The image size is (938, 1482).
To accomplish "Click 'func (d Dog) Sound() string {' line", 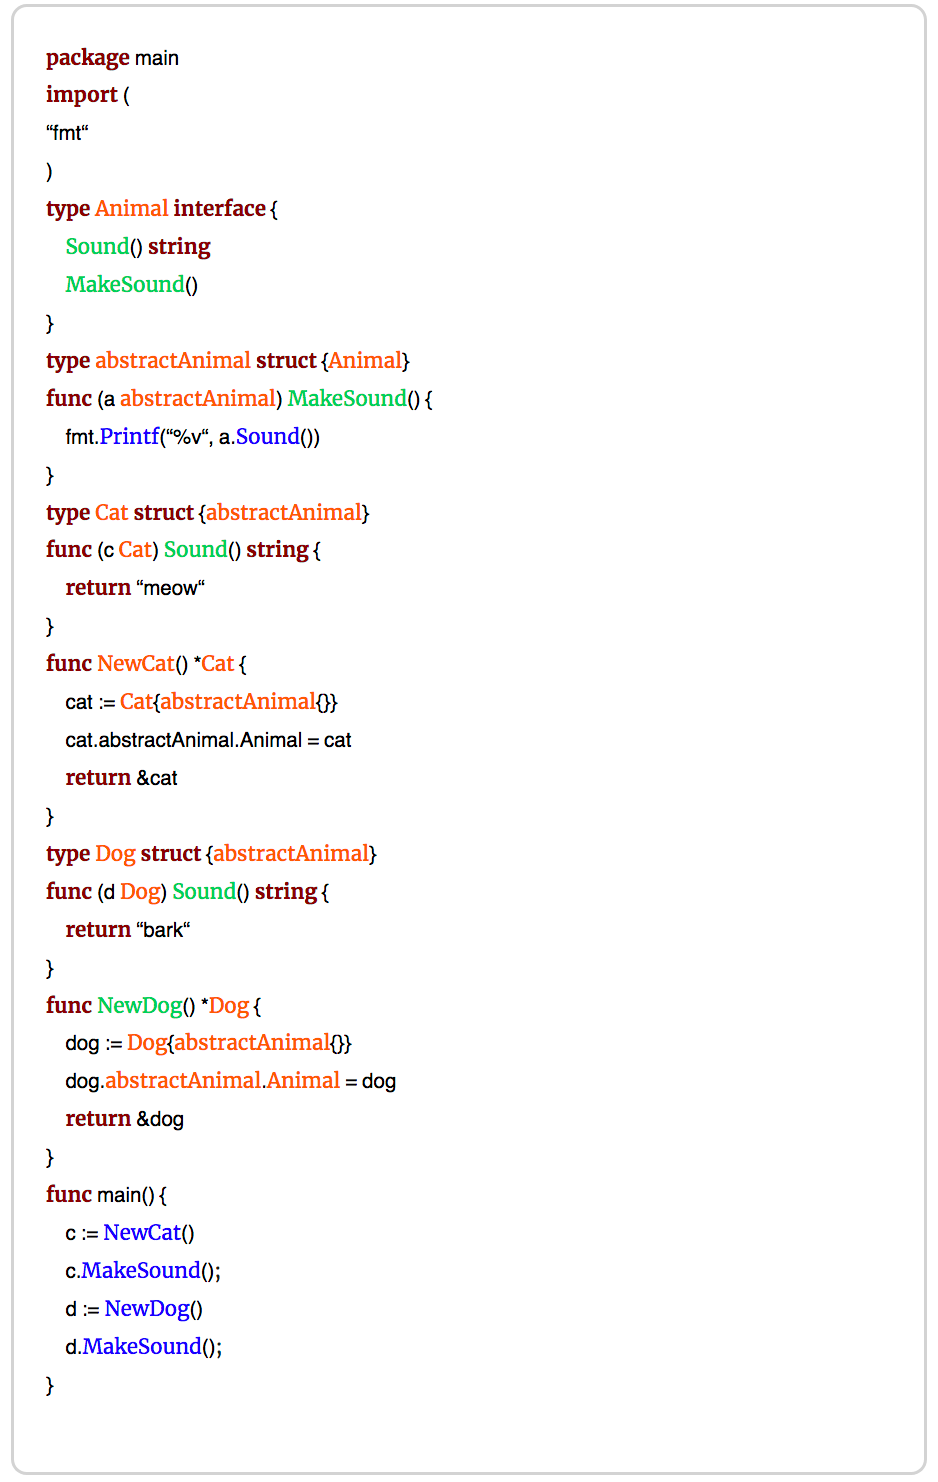I will (x=188, y=892).
